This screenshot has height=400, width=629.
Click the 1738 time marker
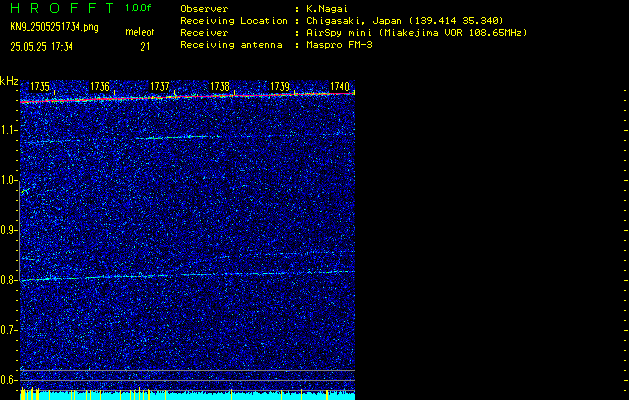(220, 86)
